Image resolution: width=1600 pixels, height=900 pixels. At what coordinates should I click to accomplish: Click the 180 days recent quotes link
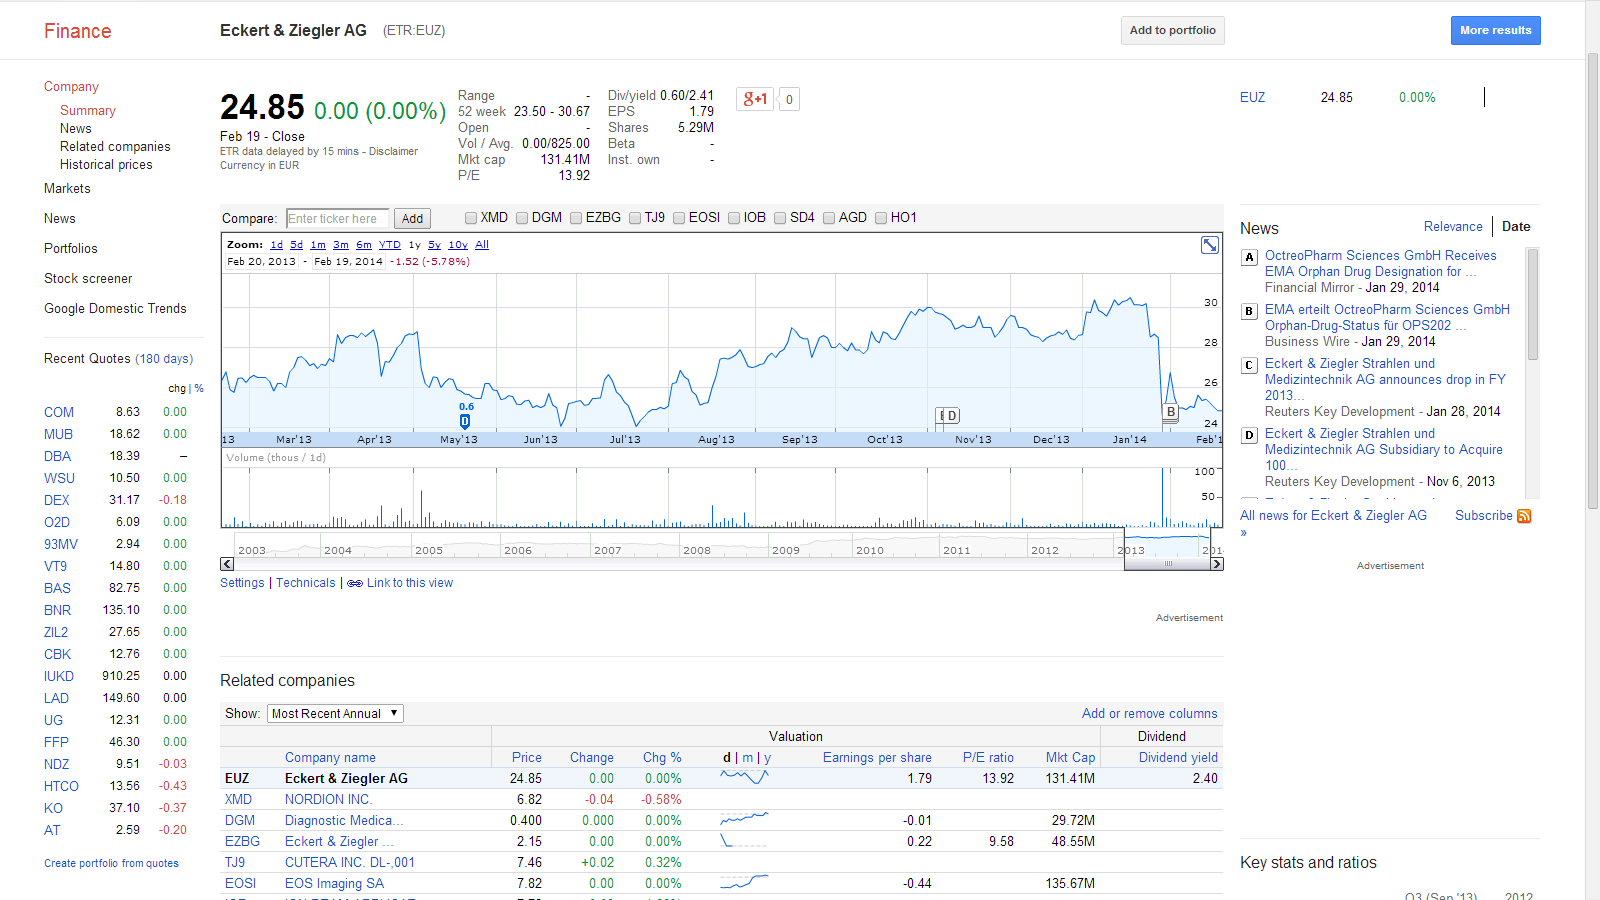pos(164,359)
